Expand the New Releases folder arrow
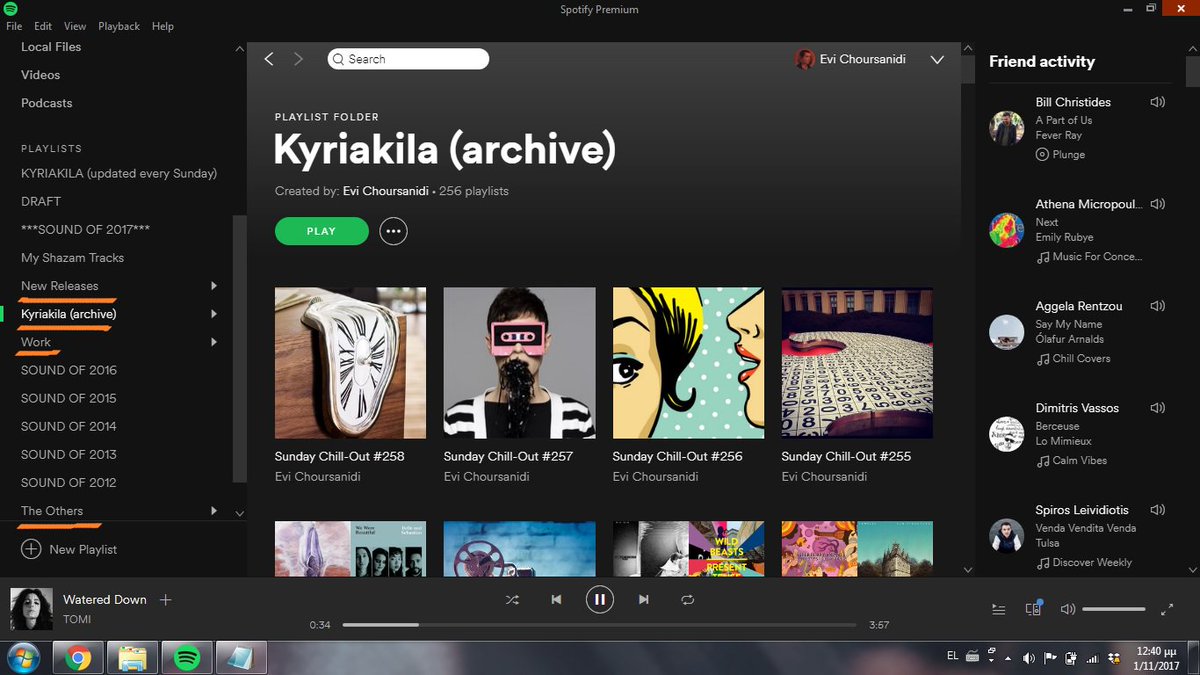 [214, 286]
